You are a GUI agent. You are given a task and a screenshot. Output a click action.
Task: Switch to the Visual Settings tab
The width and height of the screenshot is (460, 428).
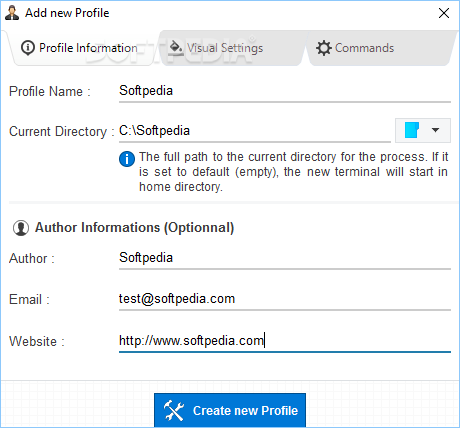pyautogui.click(x=225, y=48)
